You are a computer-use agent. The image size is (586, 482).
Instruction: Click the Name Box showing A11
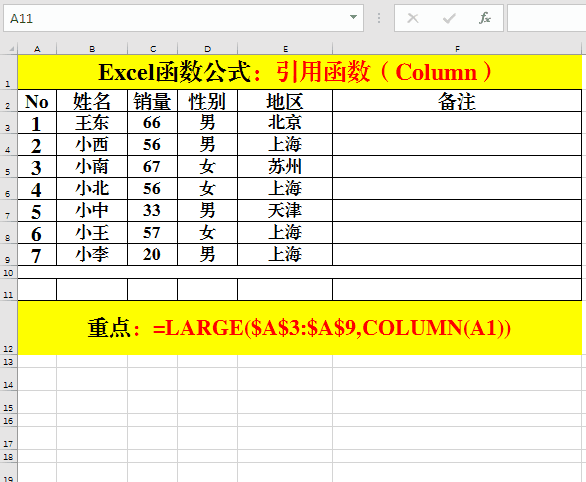(183, 18)
